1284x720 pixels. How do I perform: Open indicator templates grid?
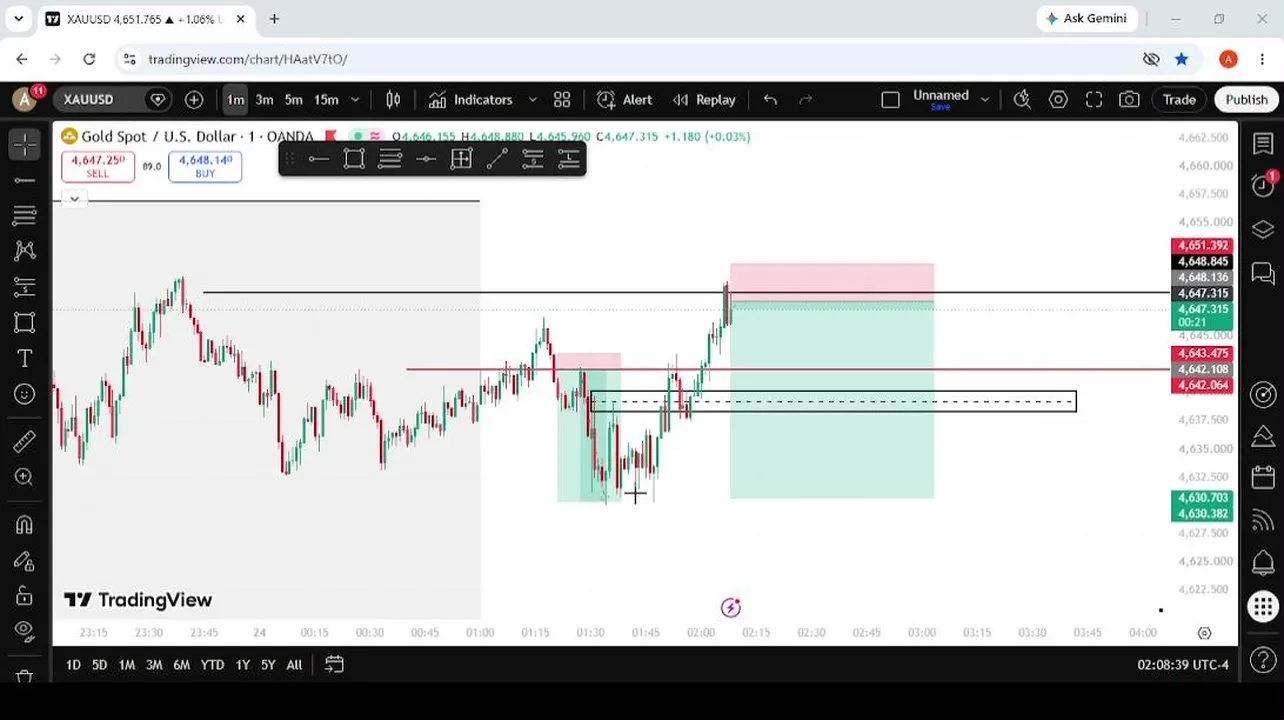[562, 99]
